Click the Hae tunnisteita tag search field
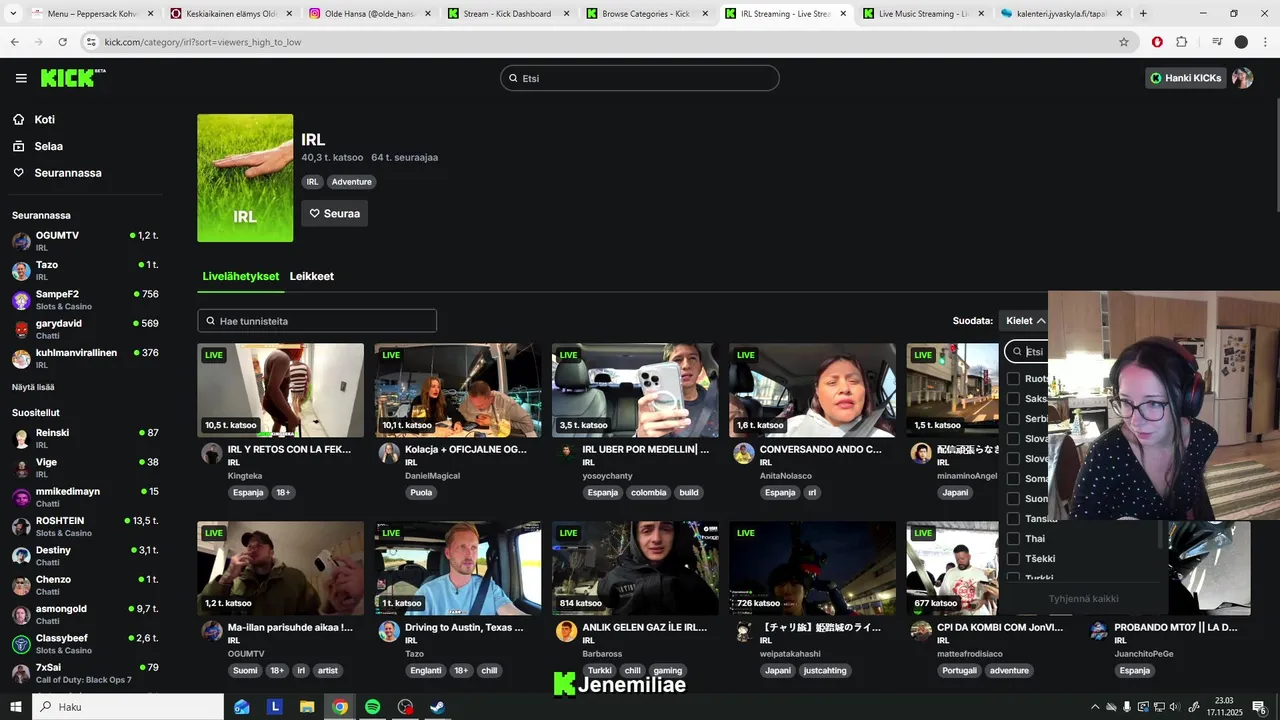Image resolution: width=1280 pixels, height=720 pixels. pyautogui.click(x=317, y=321)
